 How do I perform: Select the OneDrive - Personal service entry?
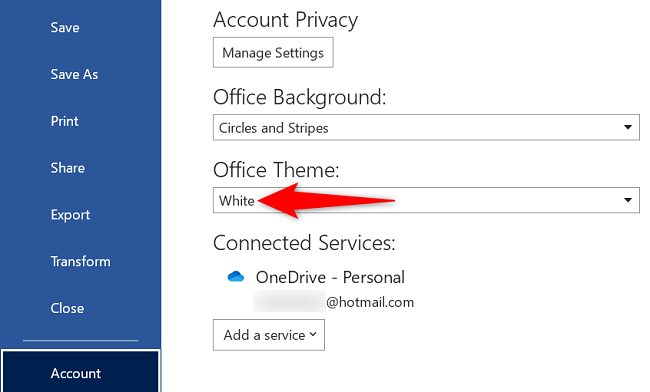click(x=330, y=277)
